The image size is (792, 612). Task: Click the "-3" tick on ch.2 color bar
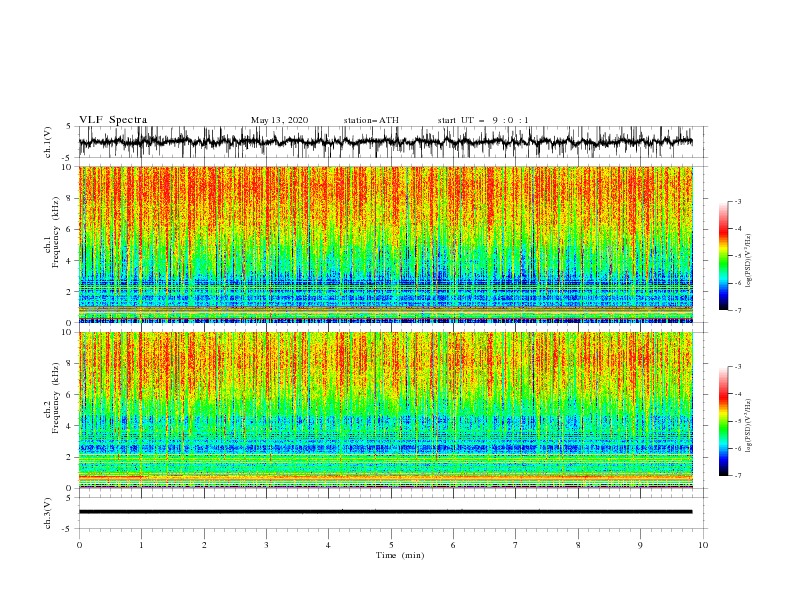737,367
